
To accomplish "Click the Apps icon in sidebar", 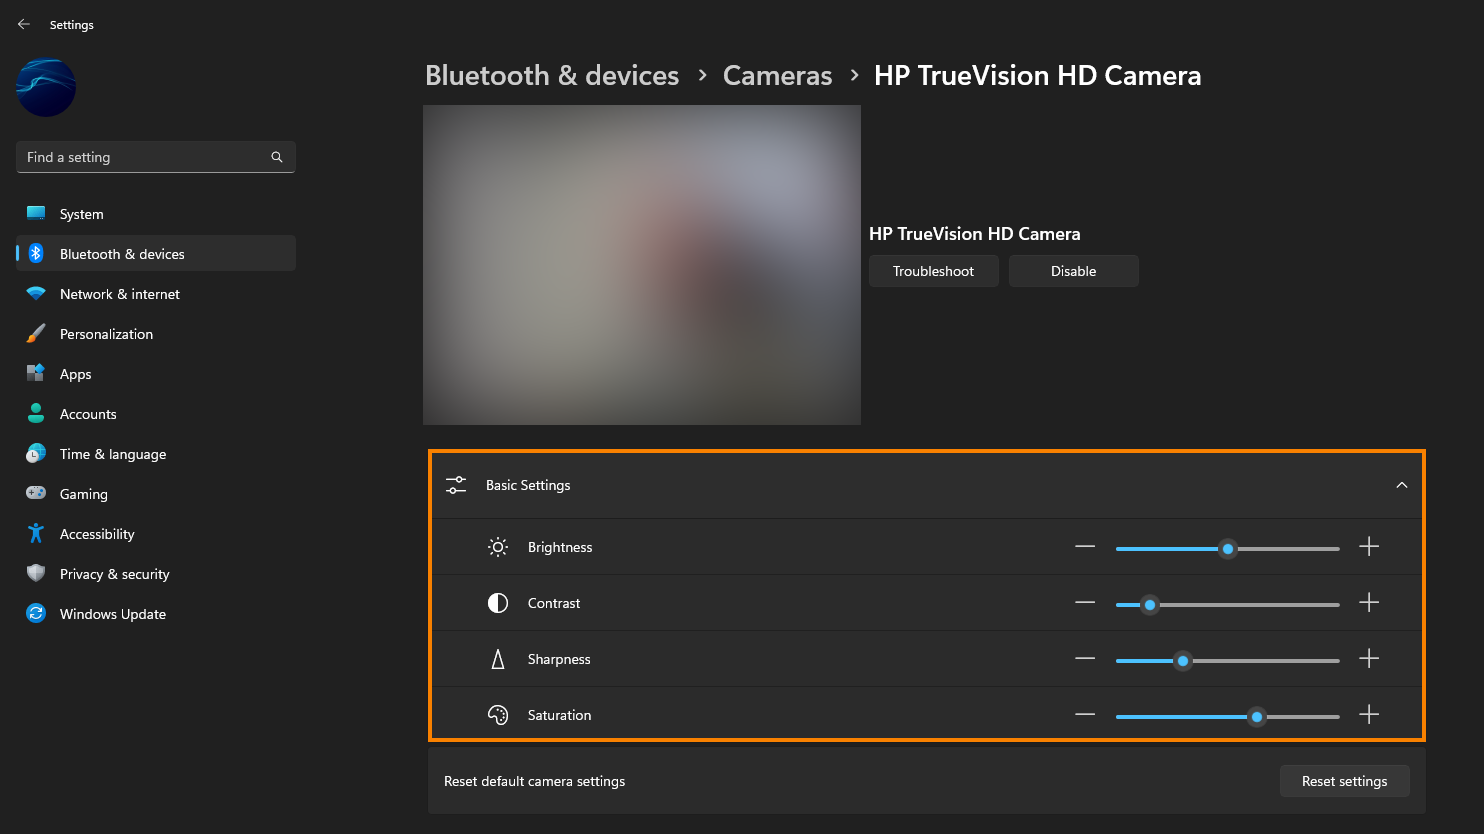I will 36,373.
